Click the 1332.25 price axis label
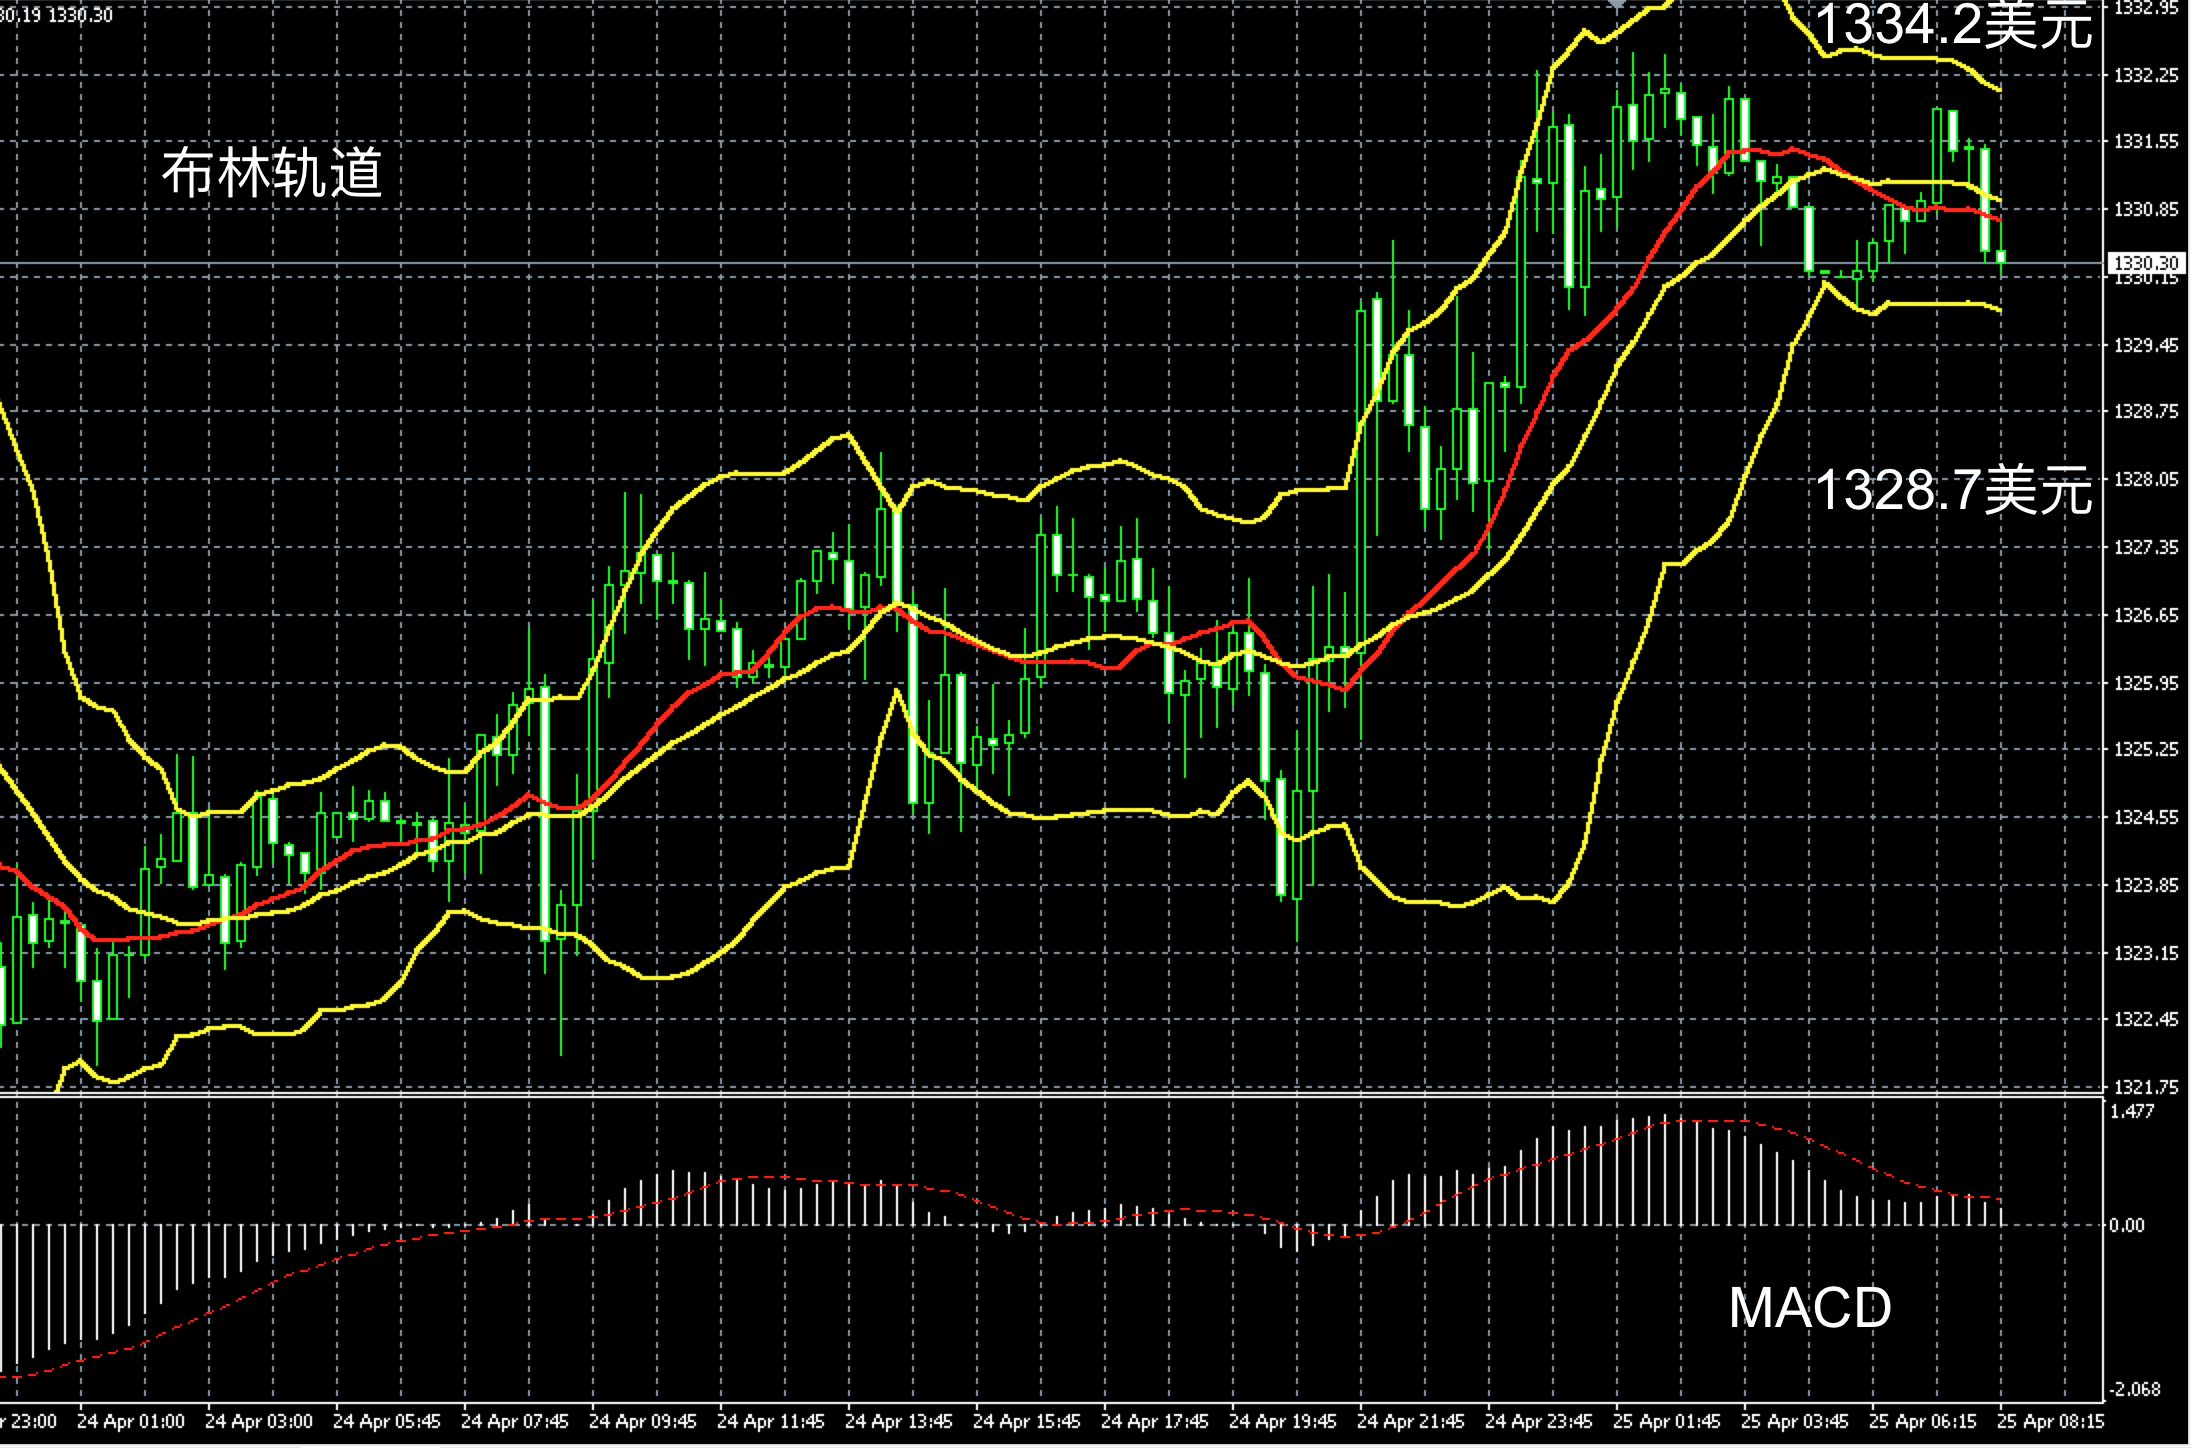The image size is (2192, 1448). [x=2146, y=76]
